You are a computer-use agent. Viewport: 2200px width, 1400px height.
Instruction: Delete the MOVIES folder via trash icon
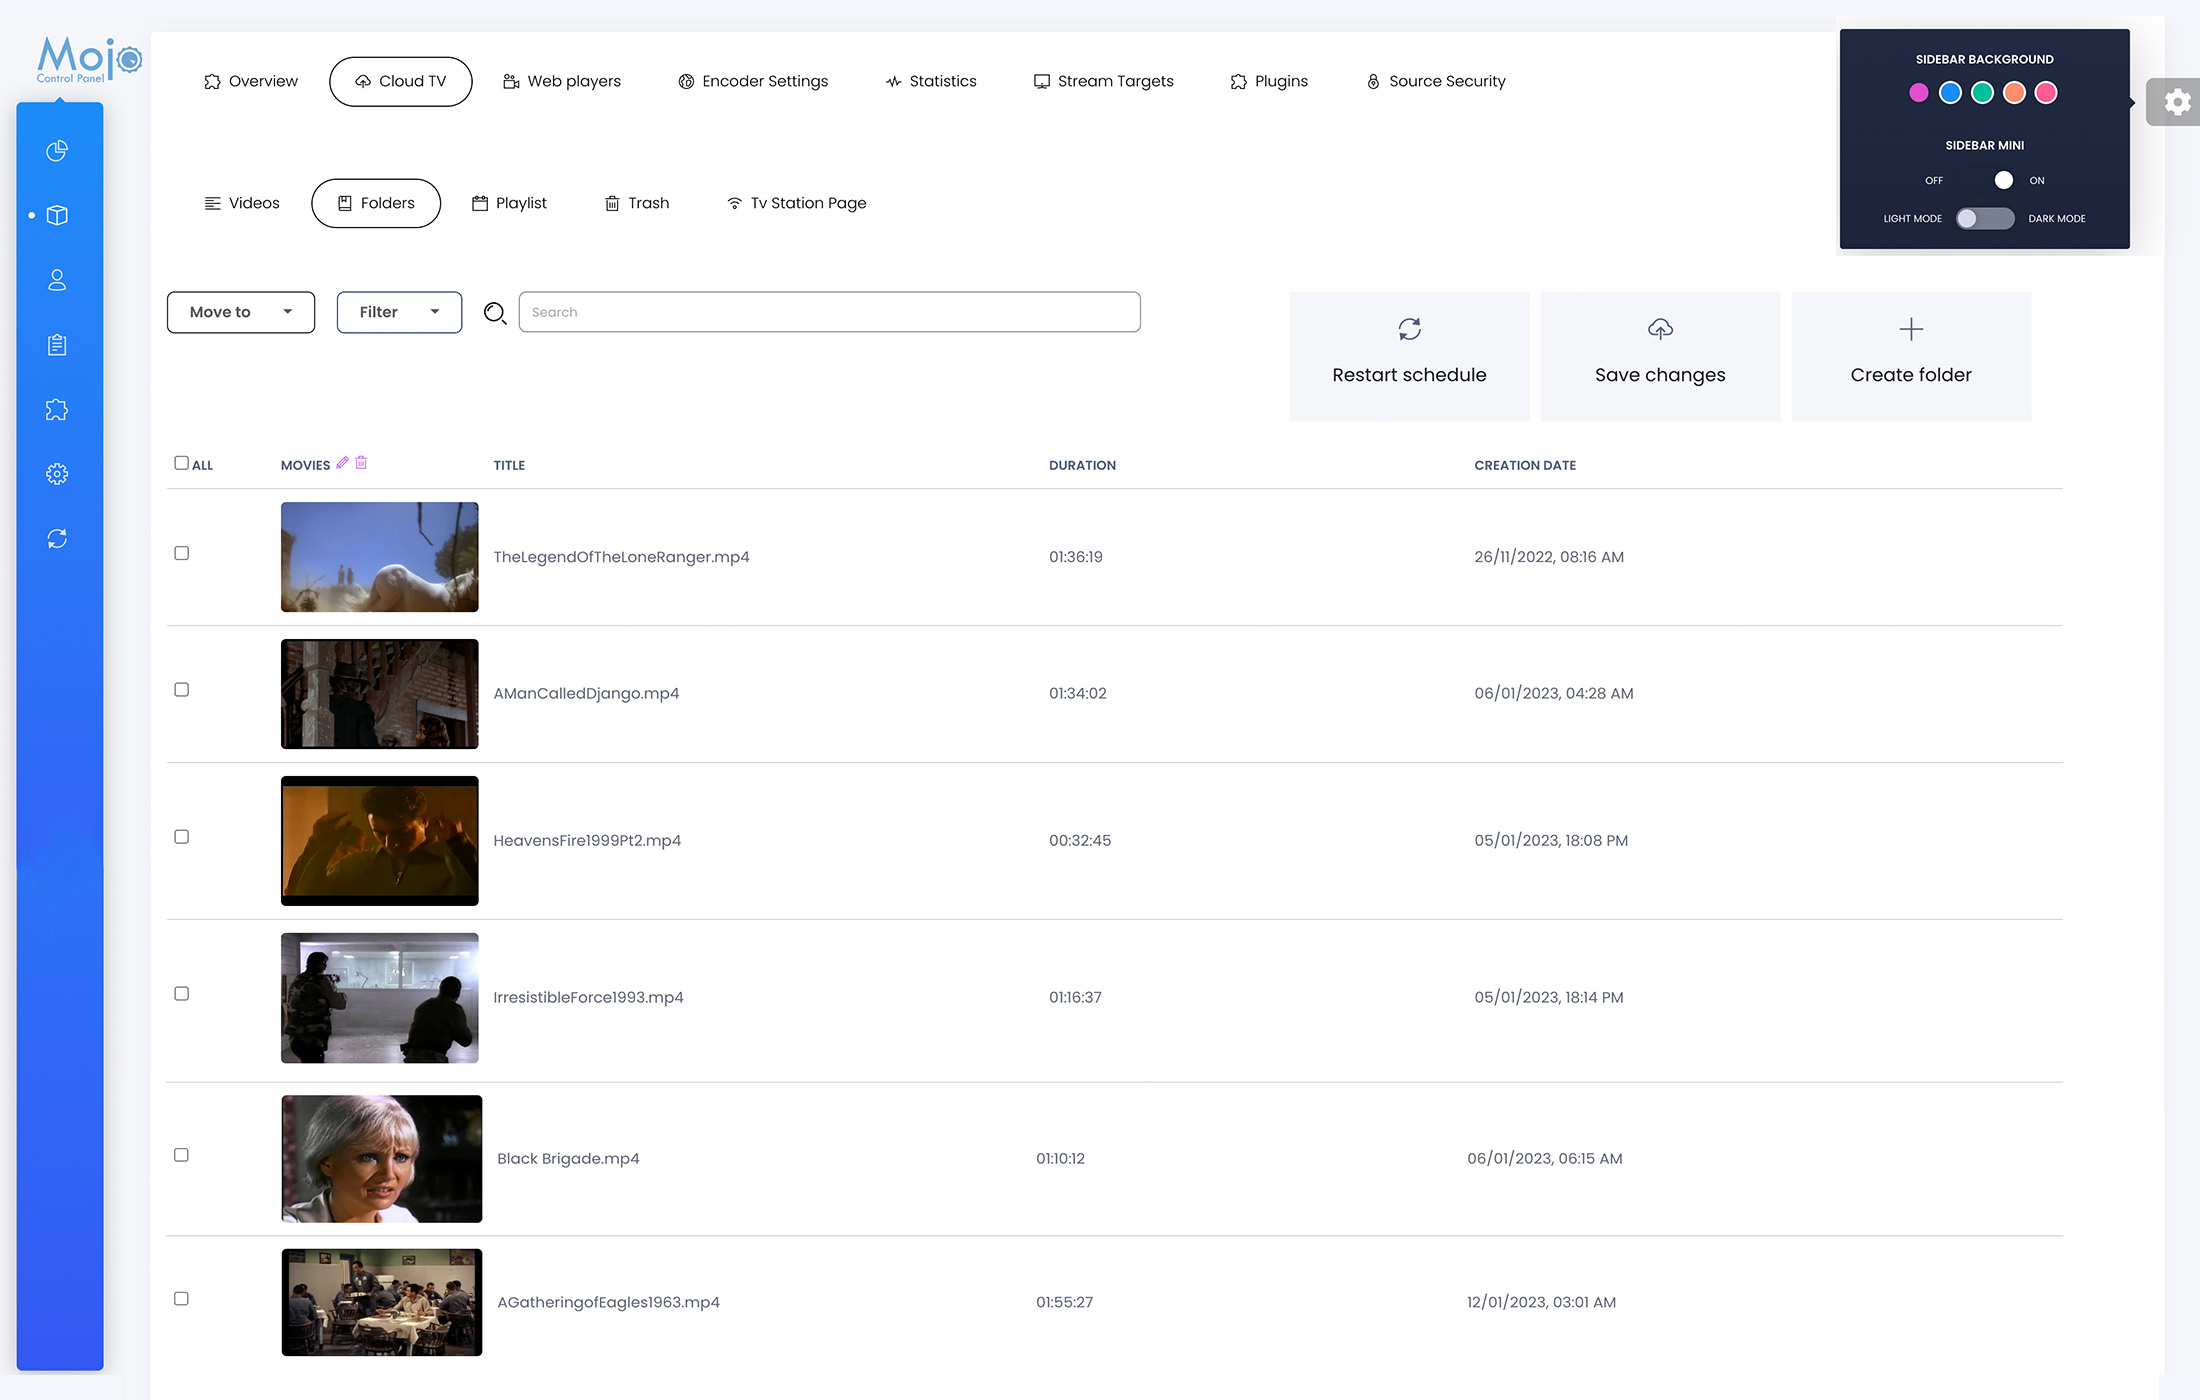tap(361, 462)
